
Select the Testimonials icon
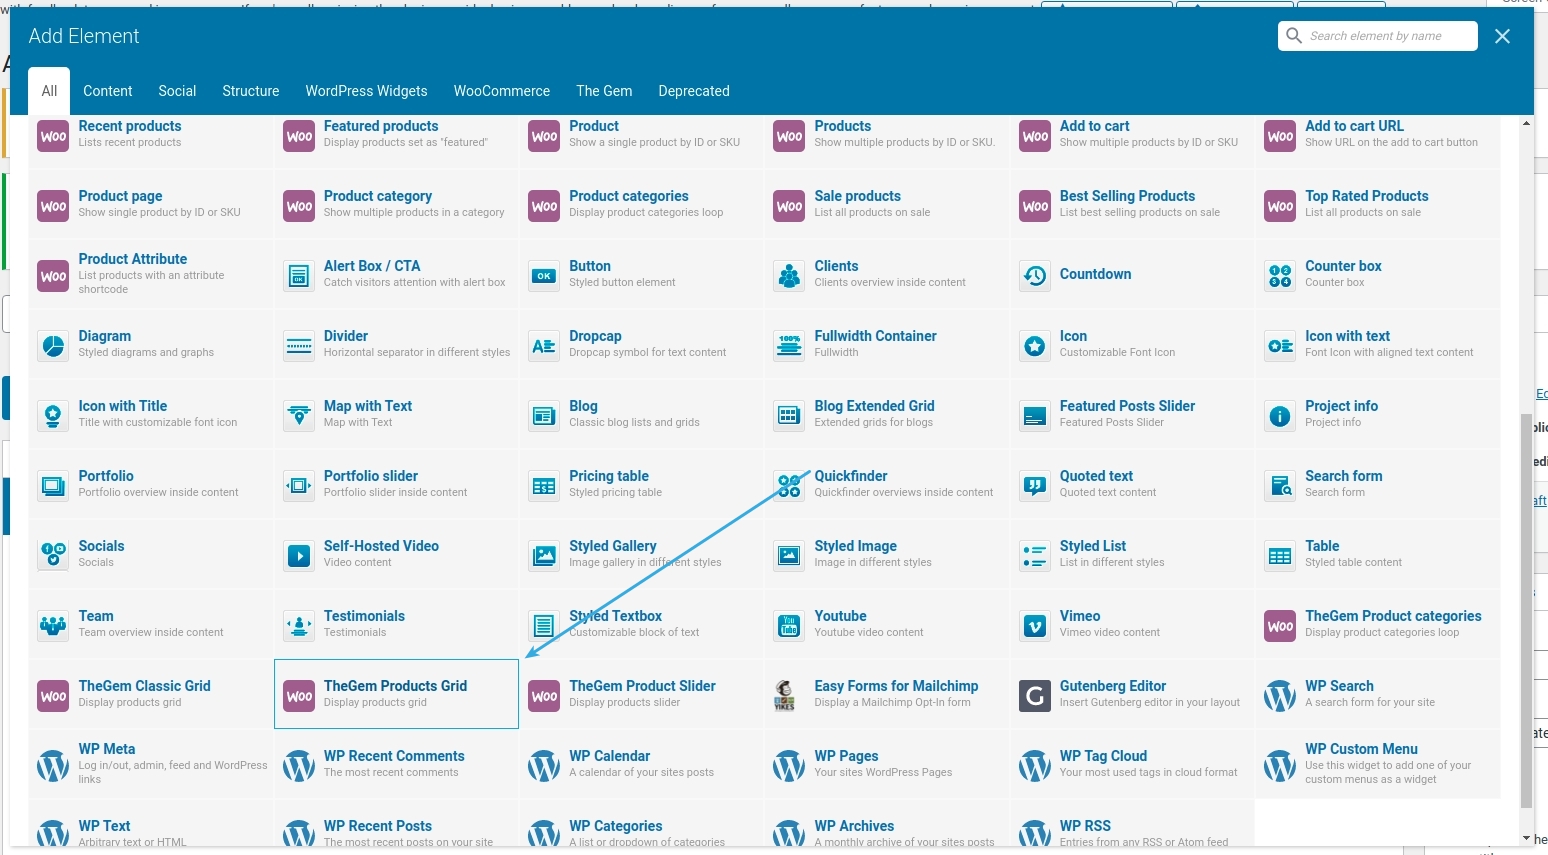coord(298,626)
